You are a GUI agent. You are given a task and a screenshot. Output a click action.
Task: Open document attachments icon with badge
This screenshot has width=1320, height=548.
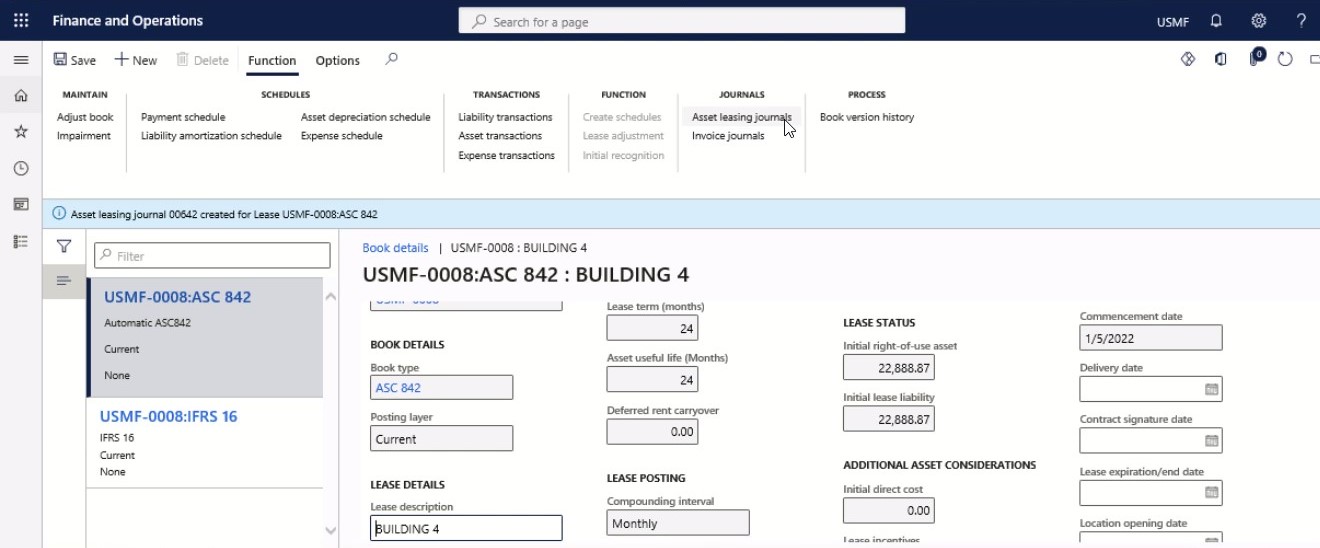click(1256, 58)
